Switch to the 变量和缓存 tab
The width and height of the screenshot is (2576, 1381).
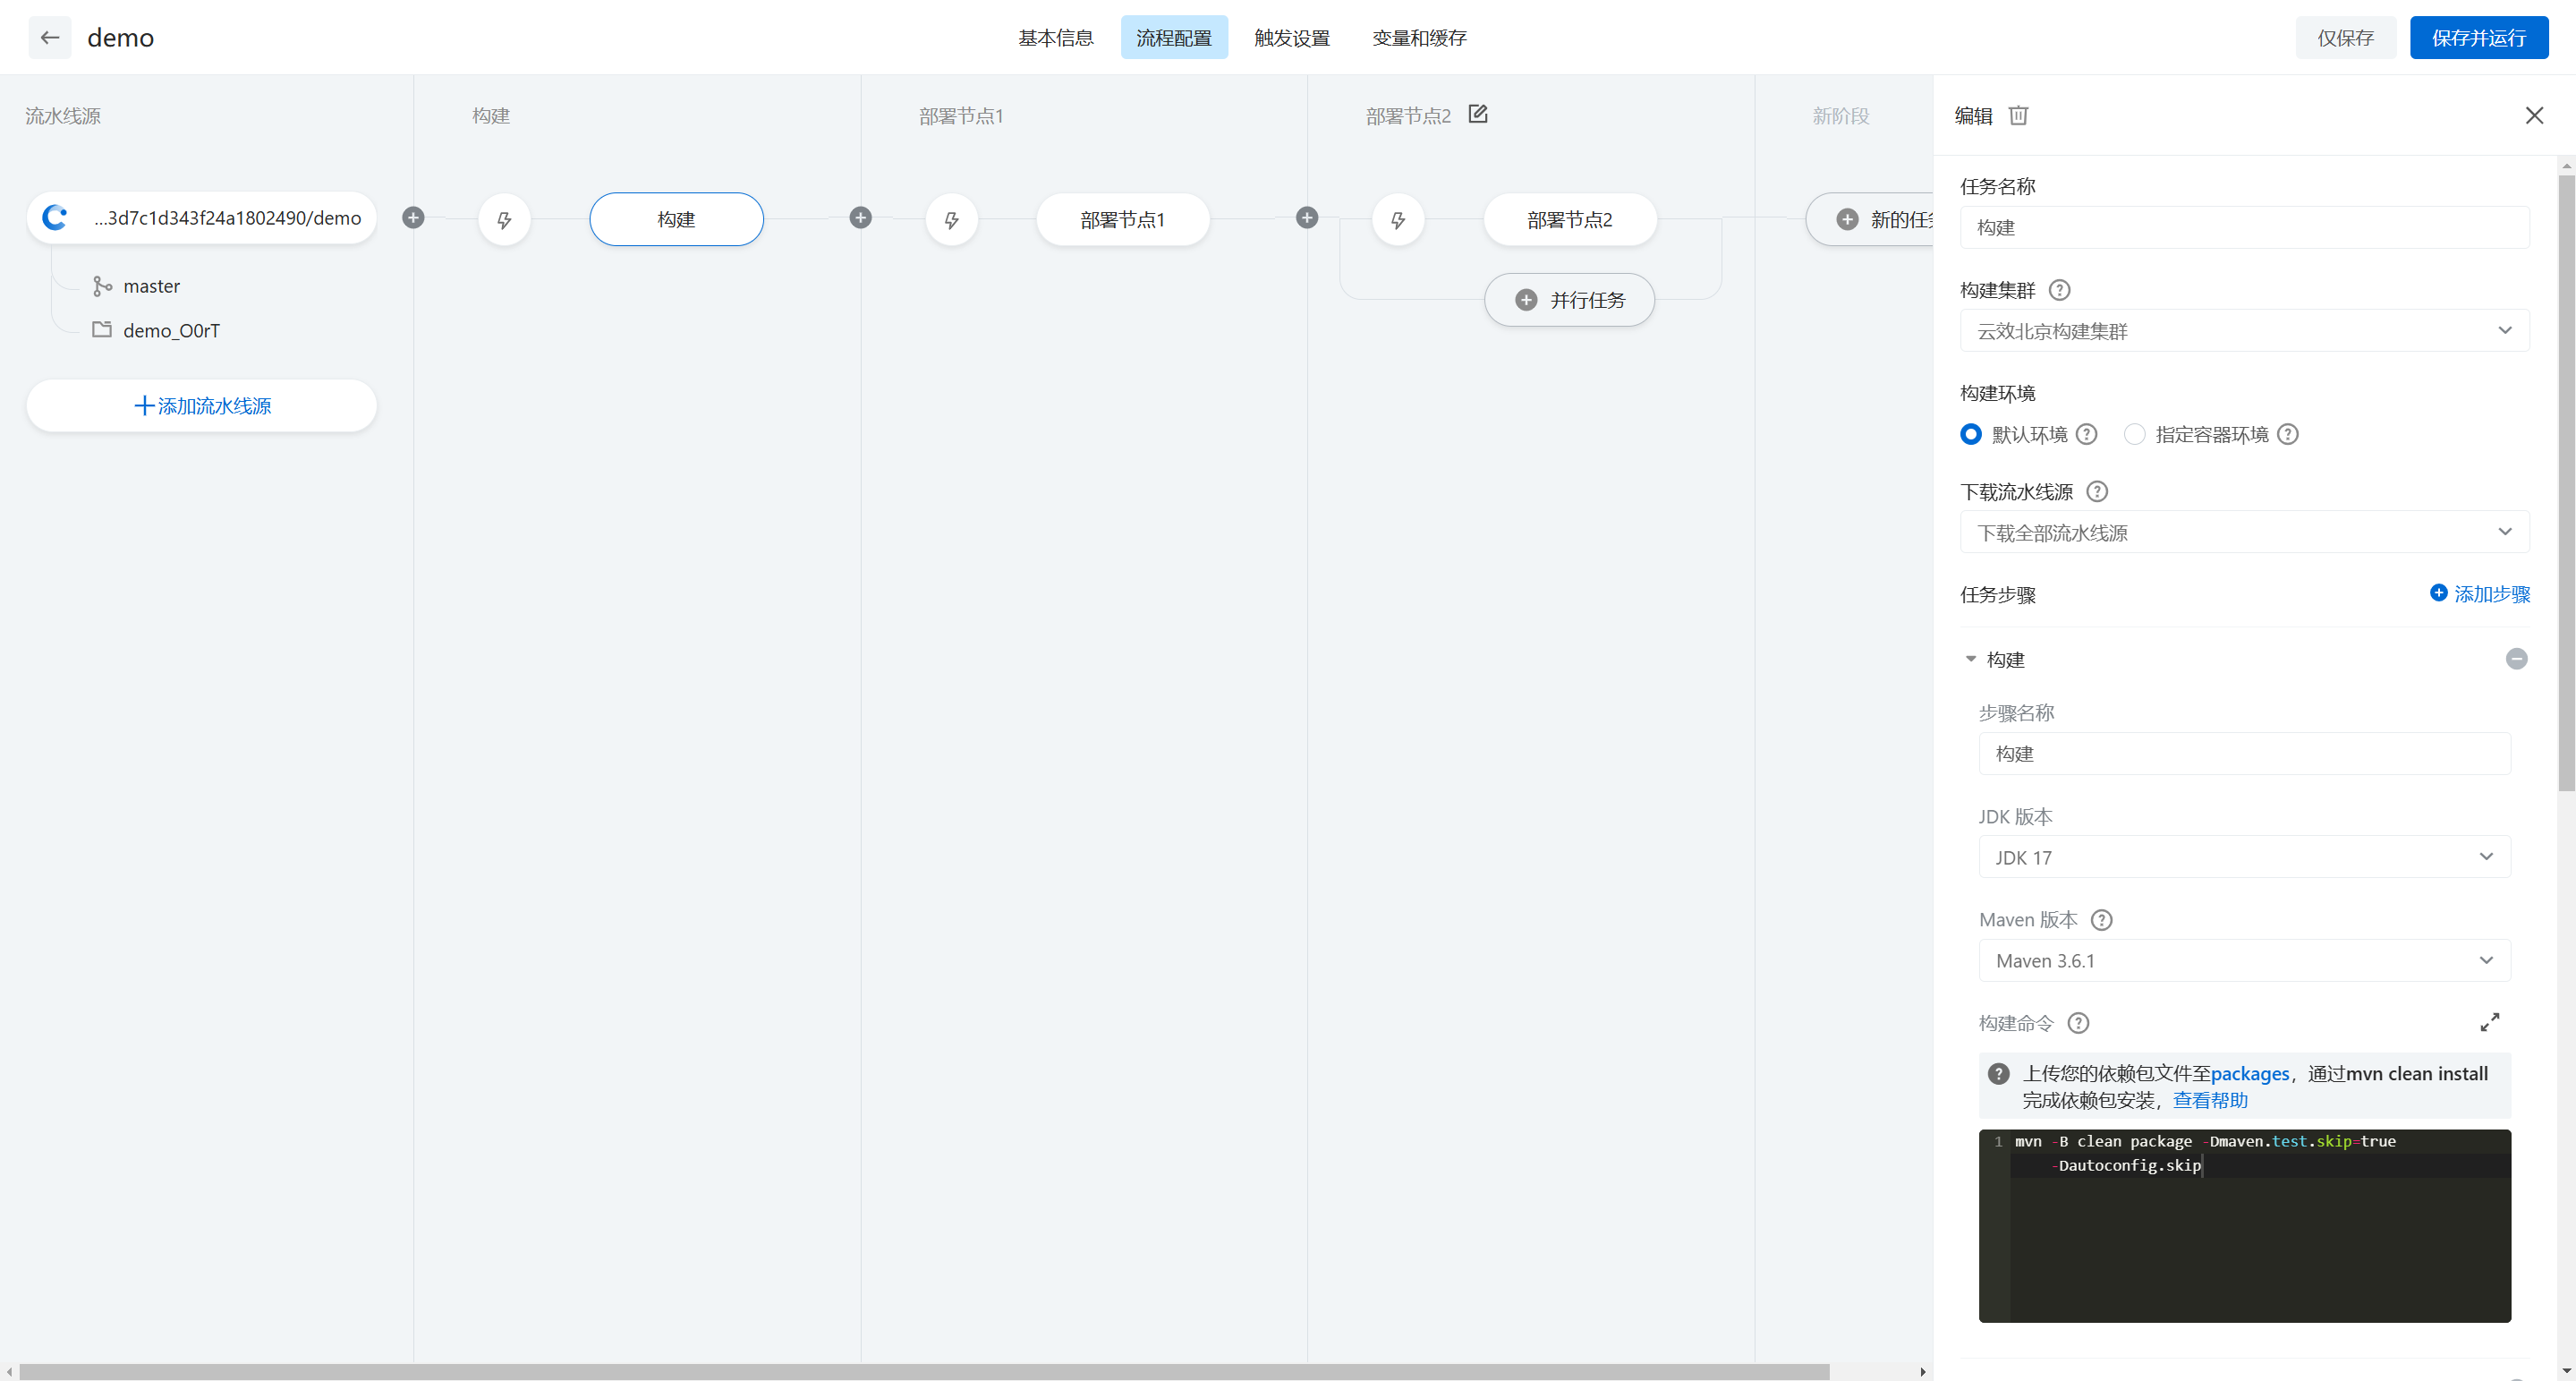click(x=1419, y=38)
